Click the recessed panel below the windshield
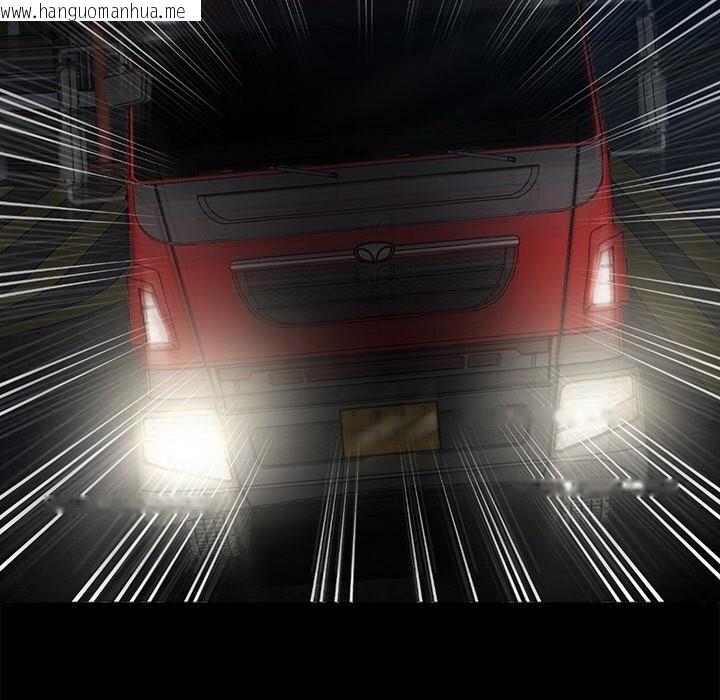 (x=368, y=201)
